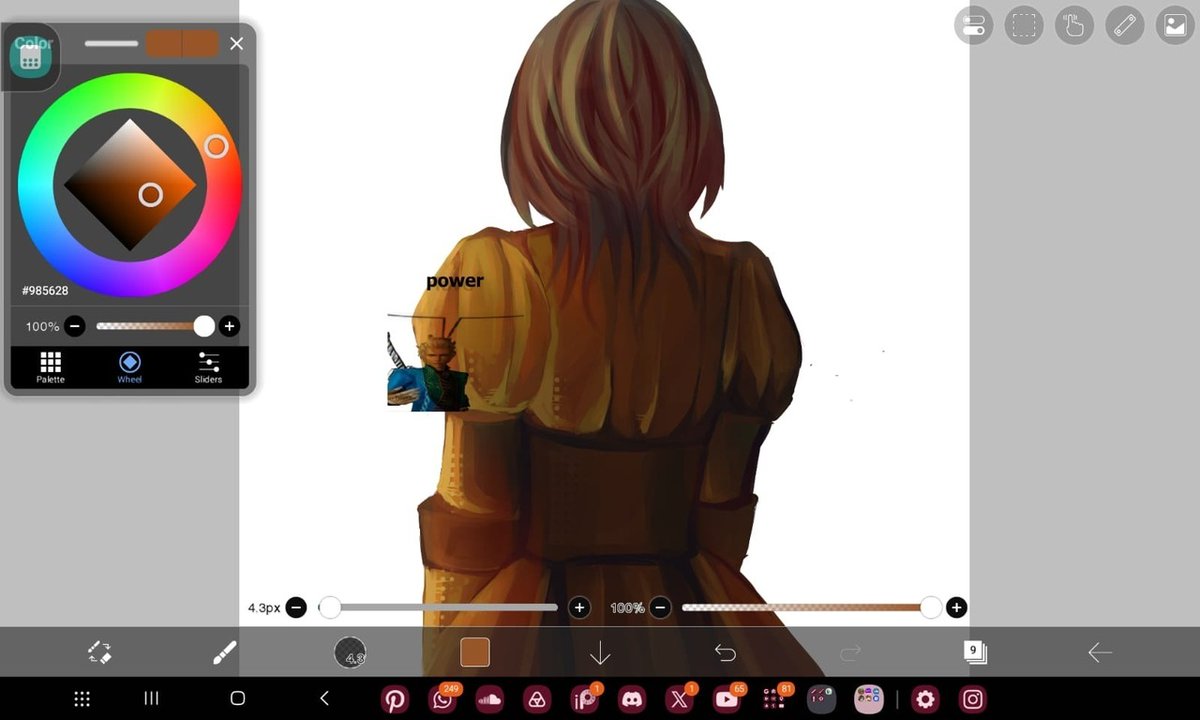Viewport: 1200px width, 720px height.
Task: Open the reference image window icon
Action: point(1175,26)
